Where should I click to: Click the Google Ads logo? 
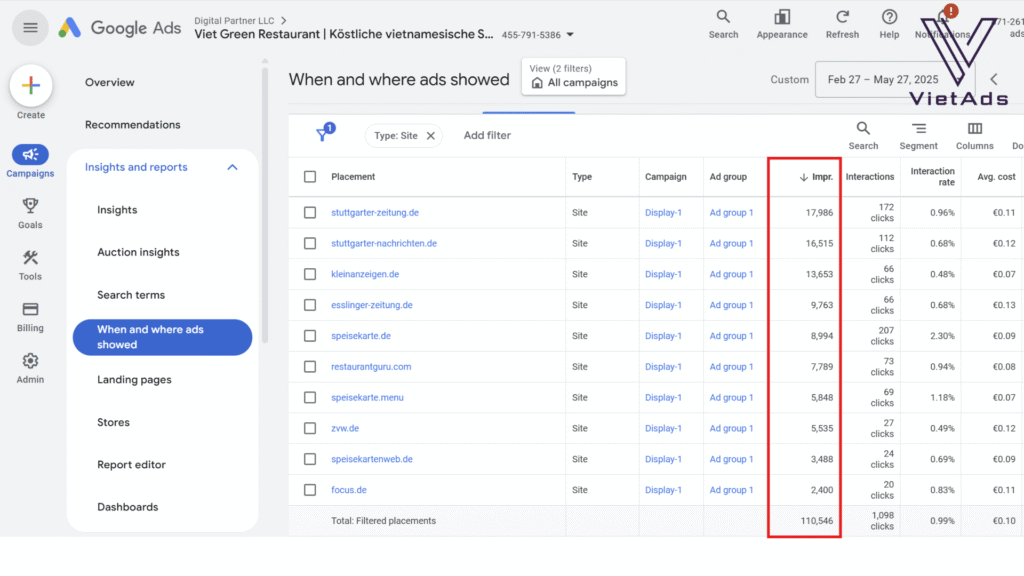(x=120, y=28)
